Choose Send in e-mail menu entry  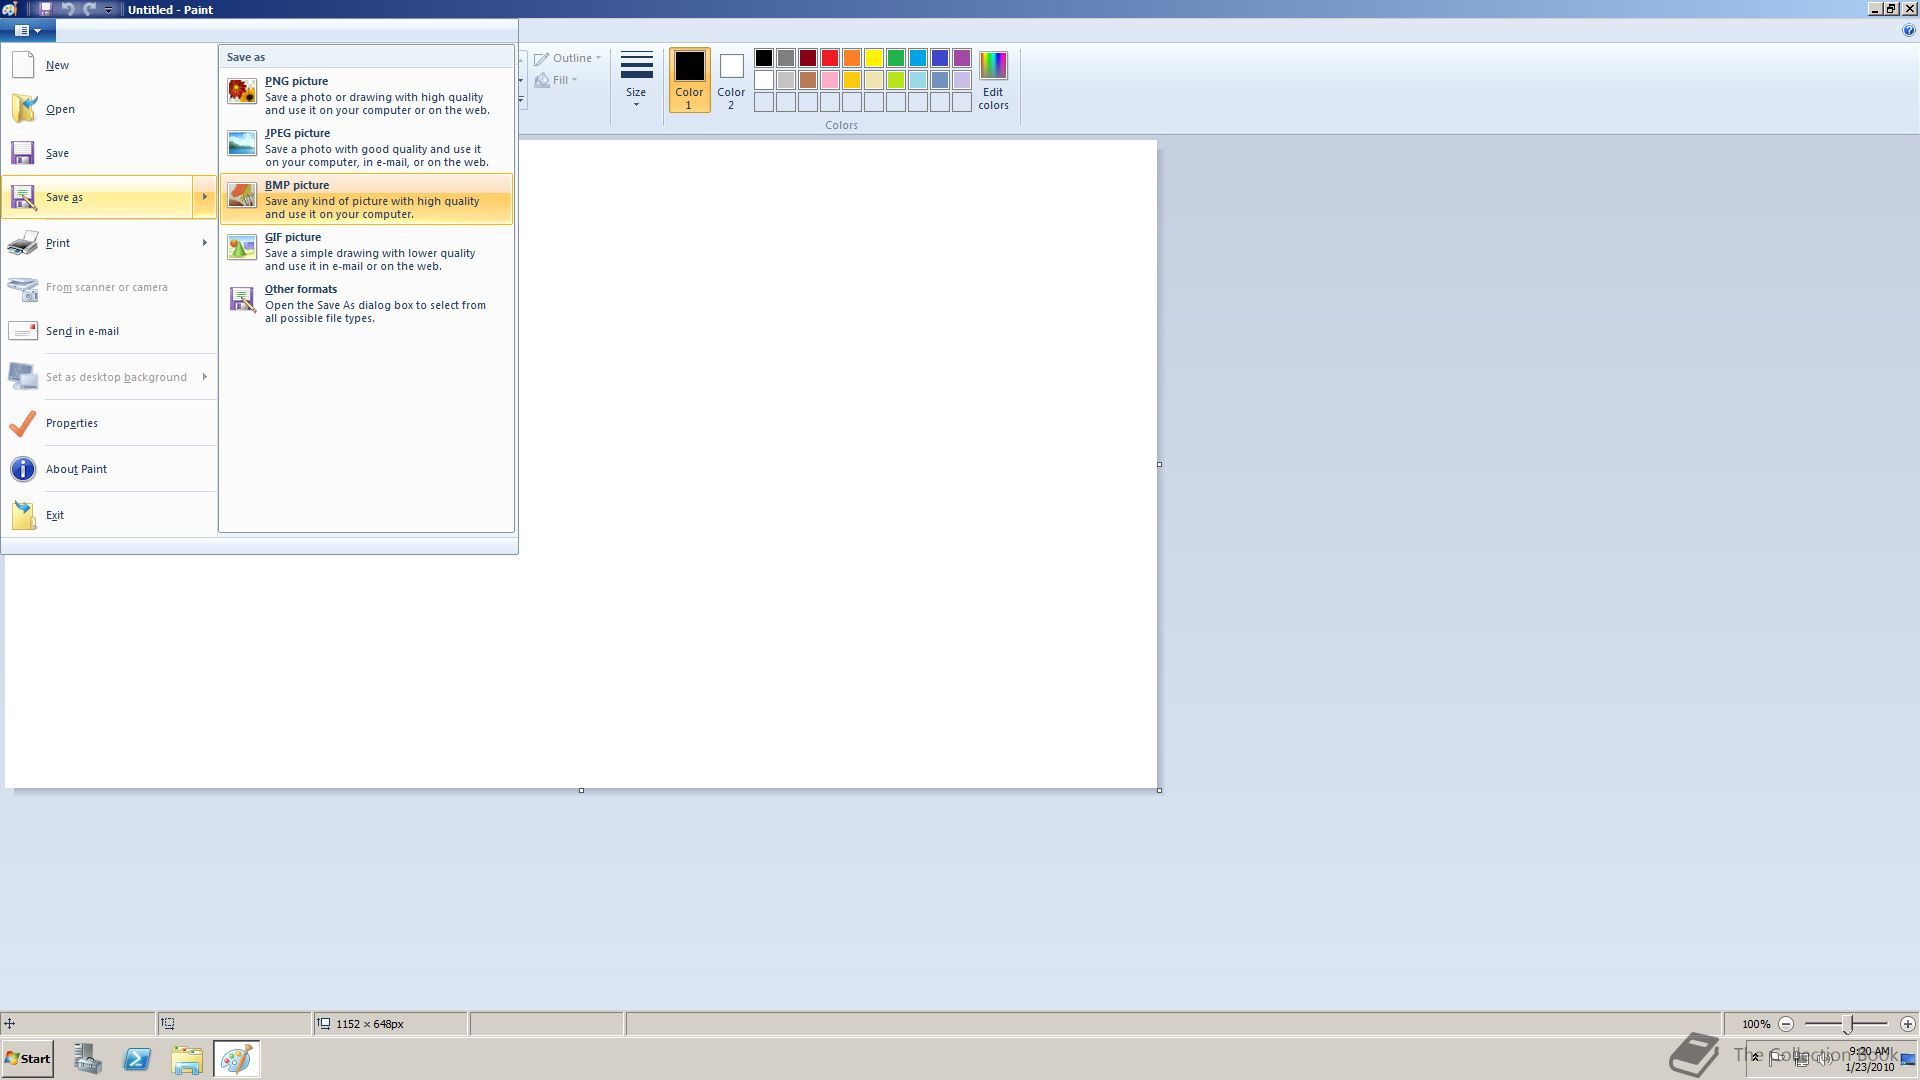coord(110,331)
